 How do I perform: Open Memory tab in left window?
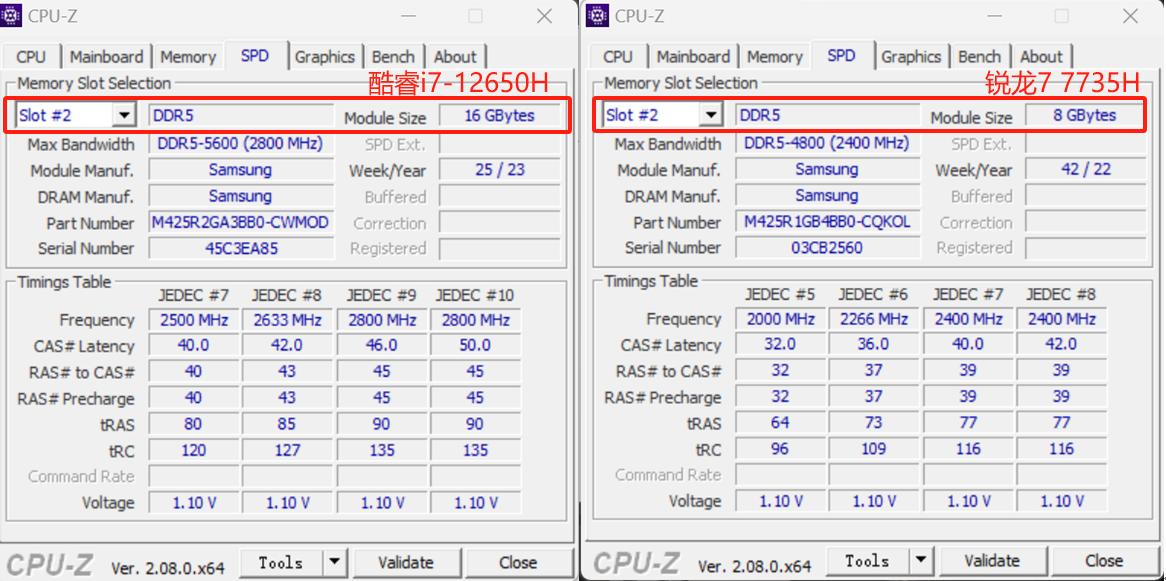pos(188,57)
